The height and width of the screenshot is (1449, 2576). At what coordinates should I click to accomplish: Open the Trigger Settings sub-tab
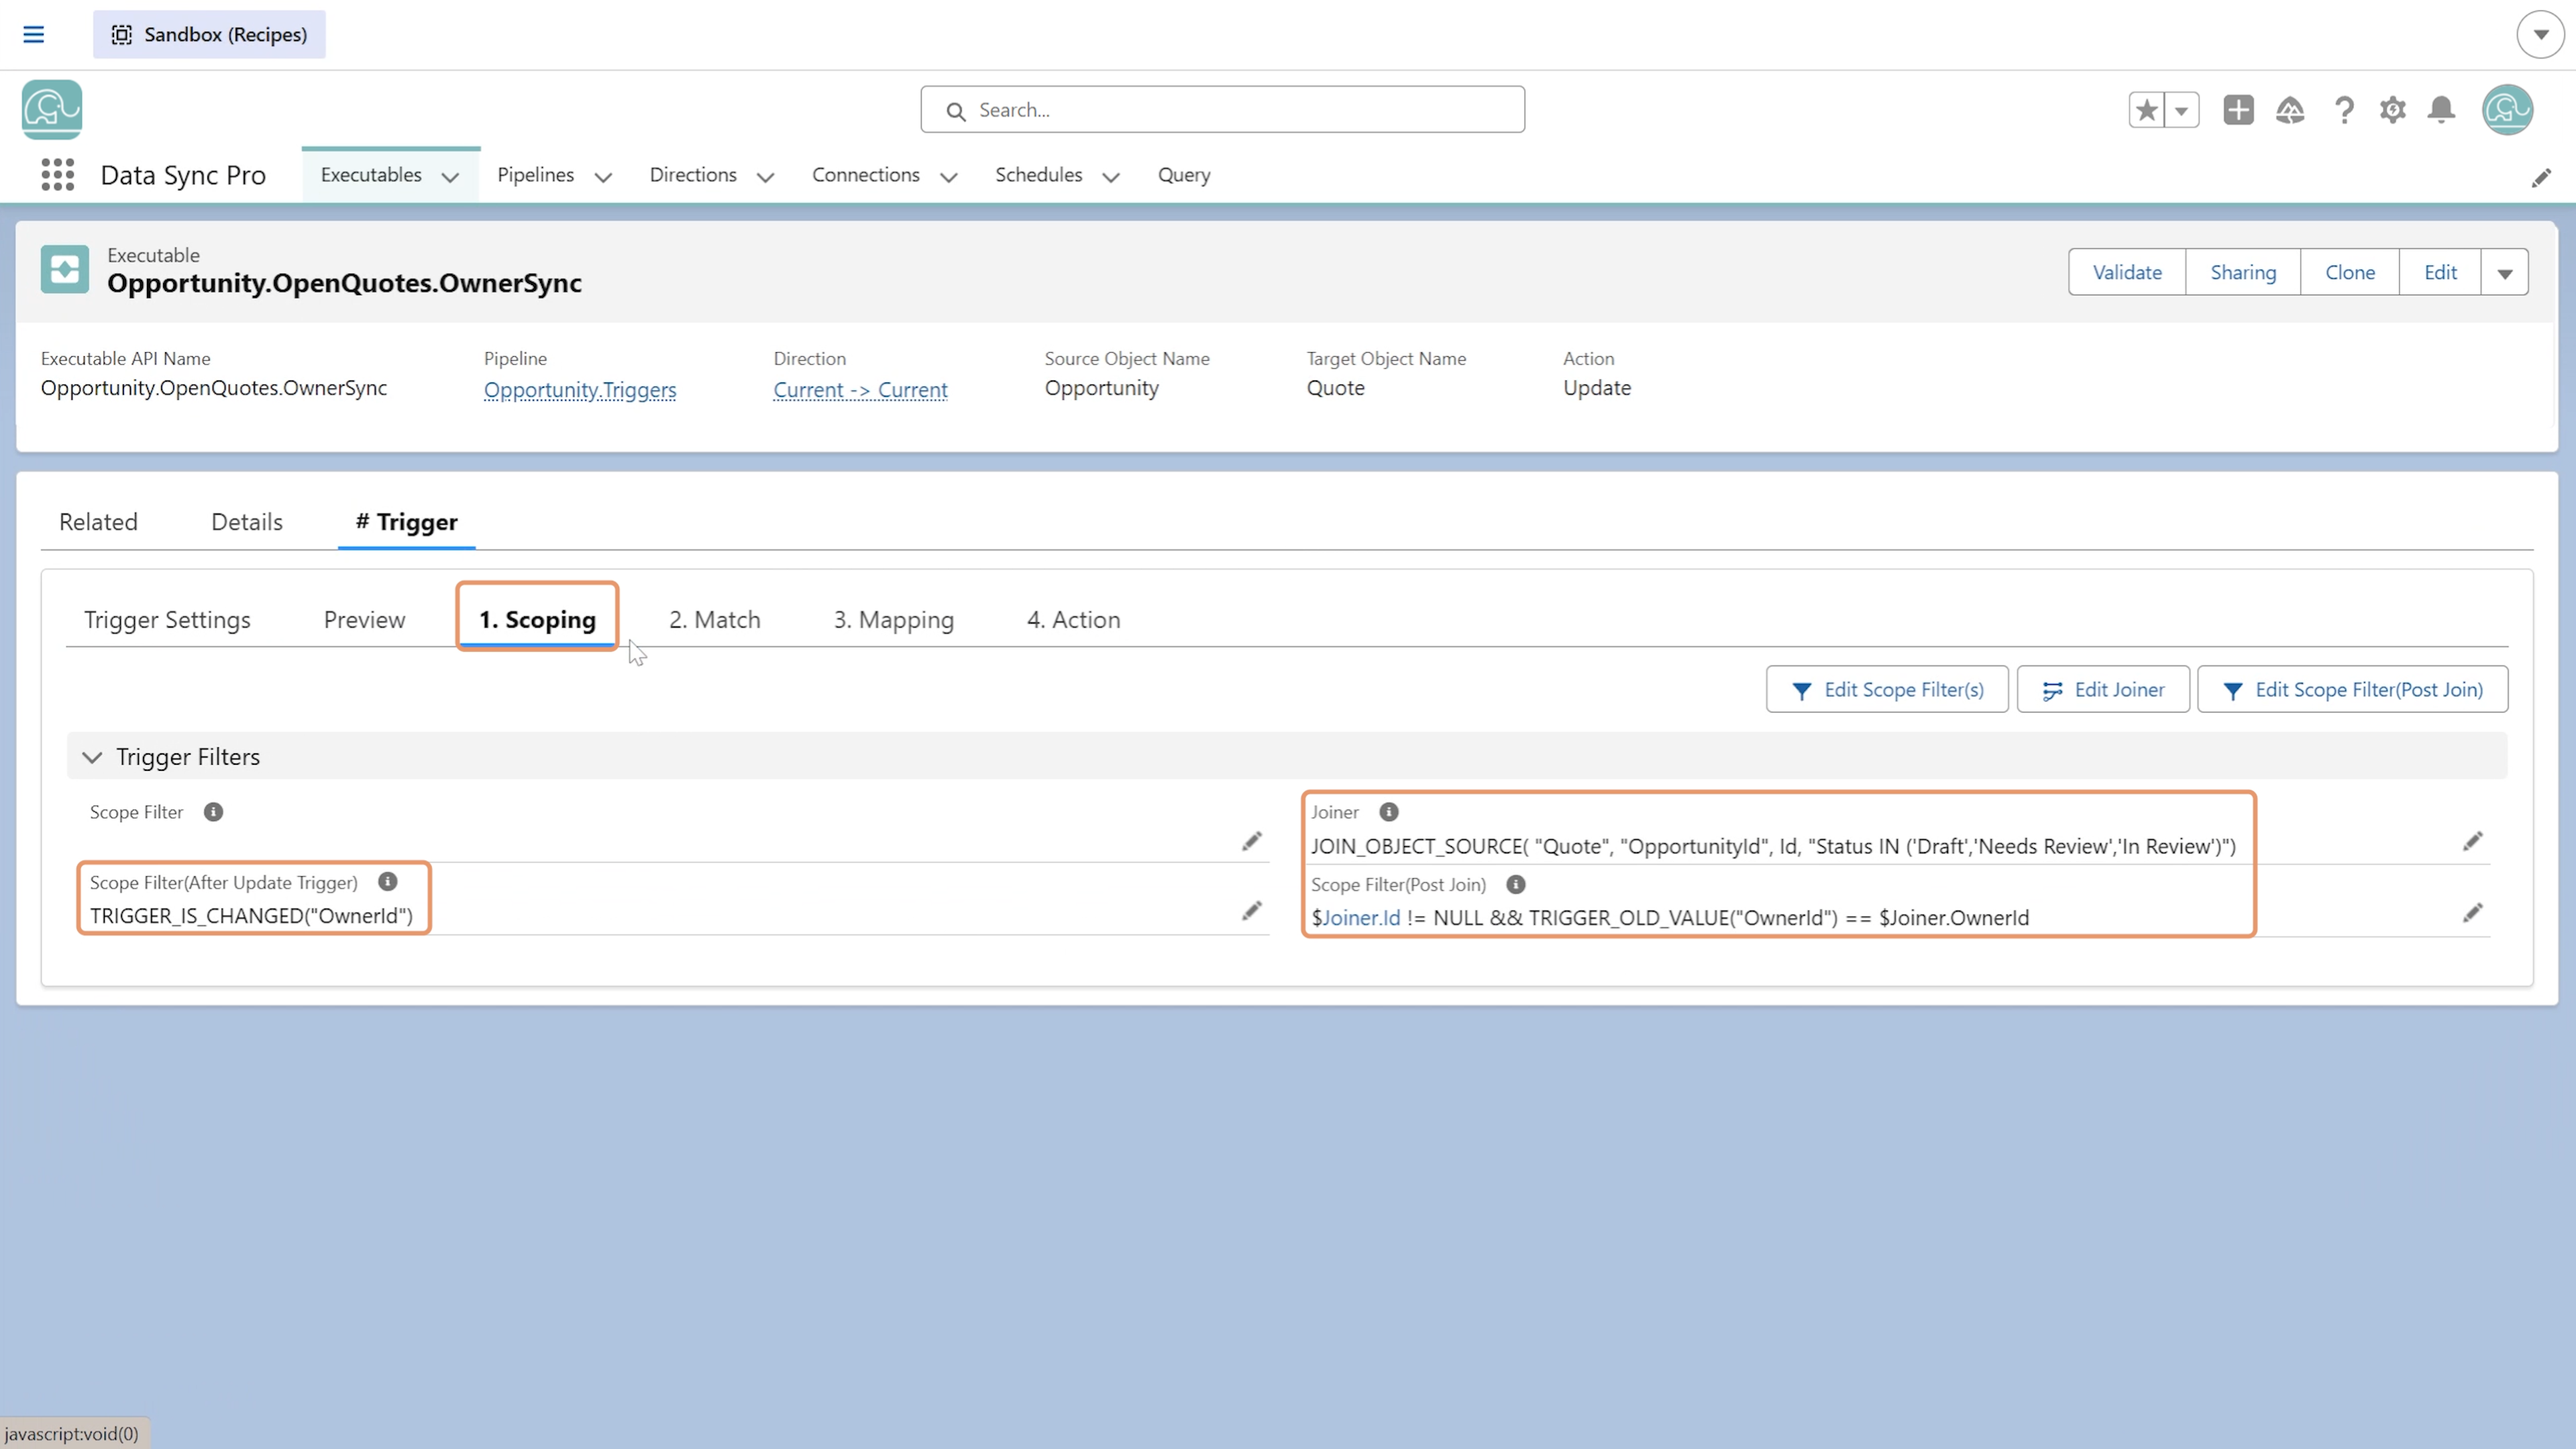(x=167, y=620)
